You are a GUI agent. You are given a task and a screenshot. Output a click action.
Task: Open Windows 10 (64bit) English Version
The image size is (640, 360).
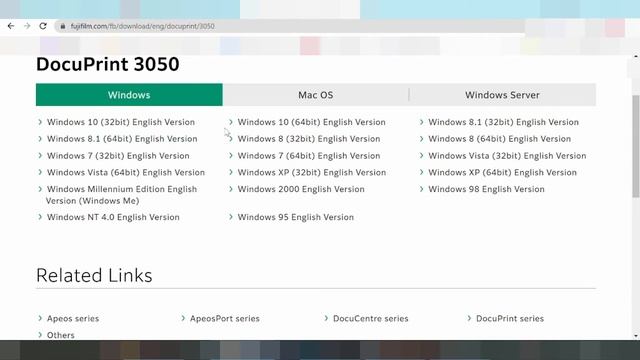click(x=311, y=122)
